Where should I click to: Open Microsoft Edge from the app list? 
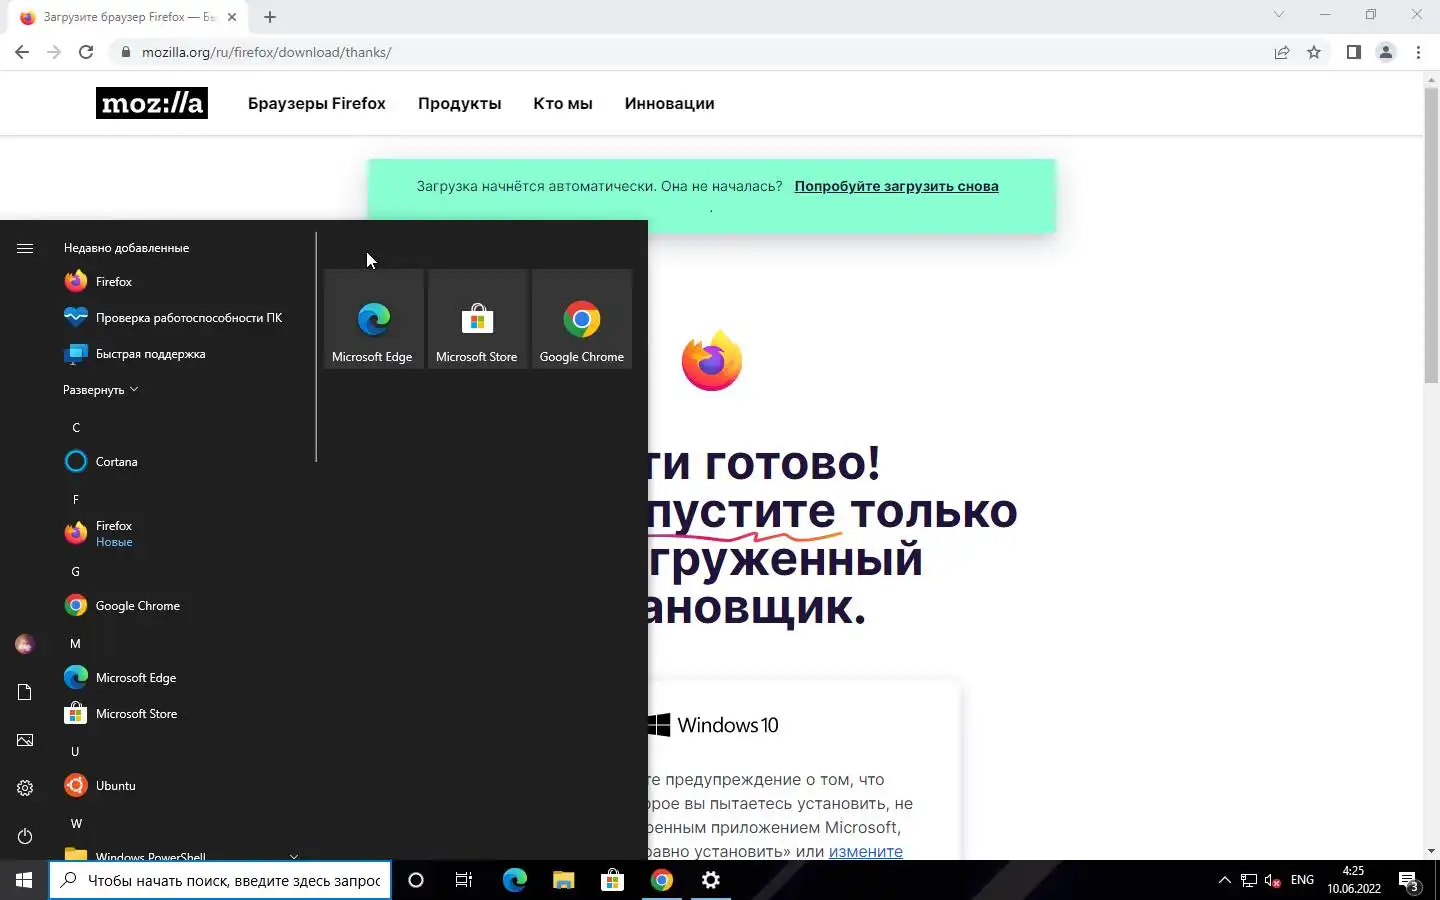pyautogui.click(x=180, y=678)
